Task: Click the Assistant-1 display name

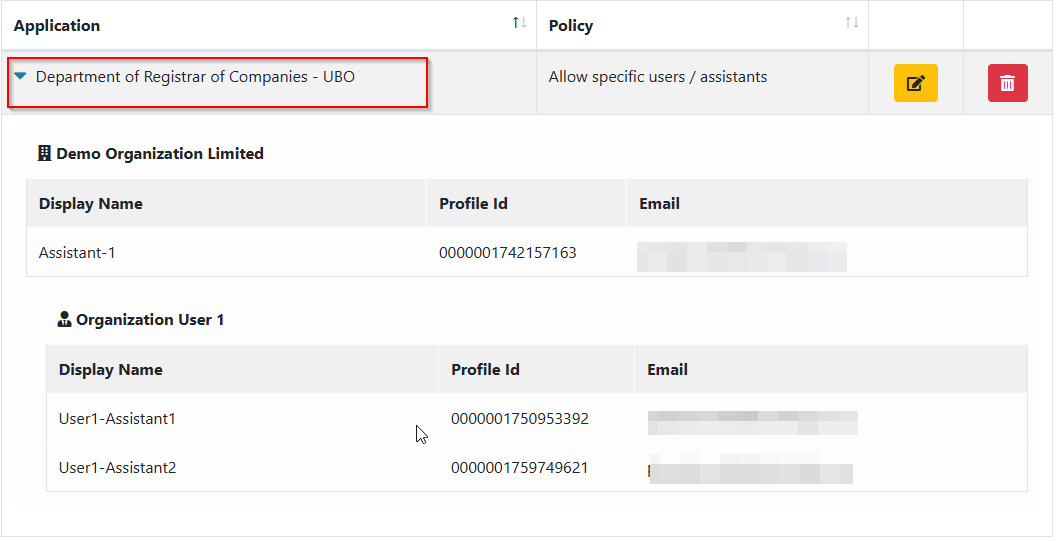Action: click(77, 253)
